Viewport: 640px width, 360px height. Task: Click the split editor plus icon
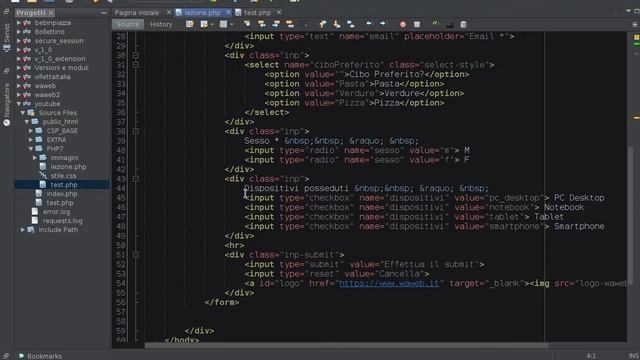635,24
